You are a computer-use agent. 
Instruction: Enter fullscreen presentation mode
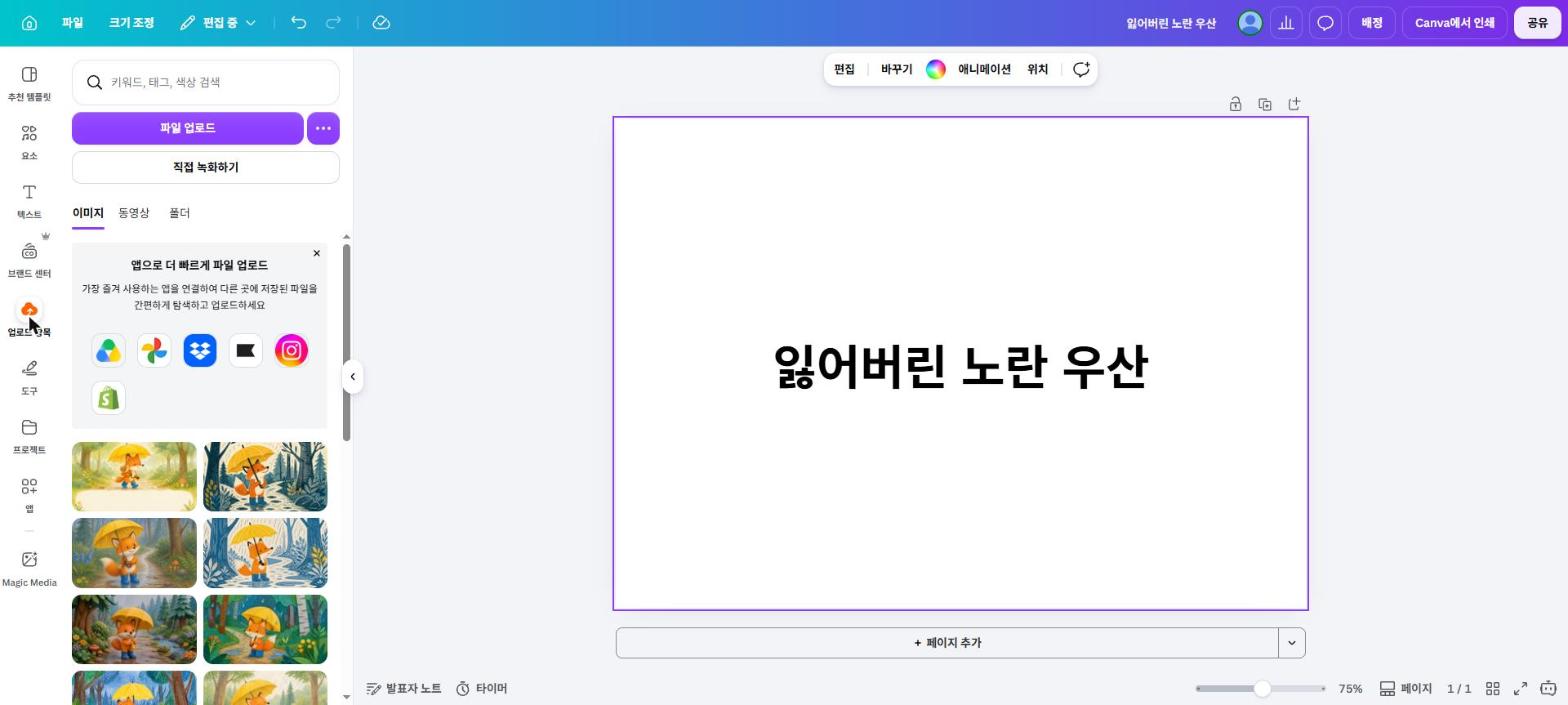pos(1520,688)
